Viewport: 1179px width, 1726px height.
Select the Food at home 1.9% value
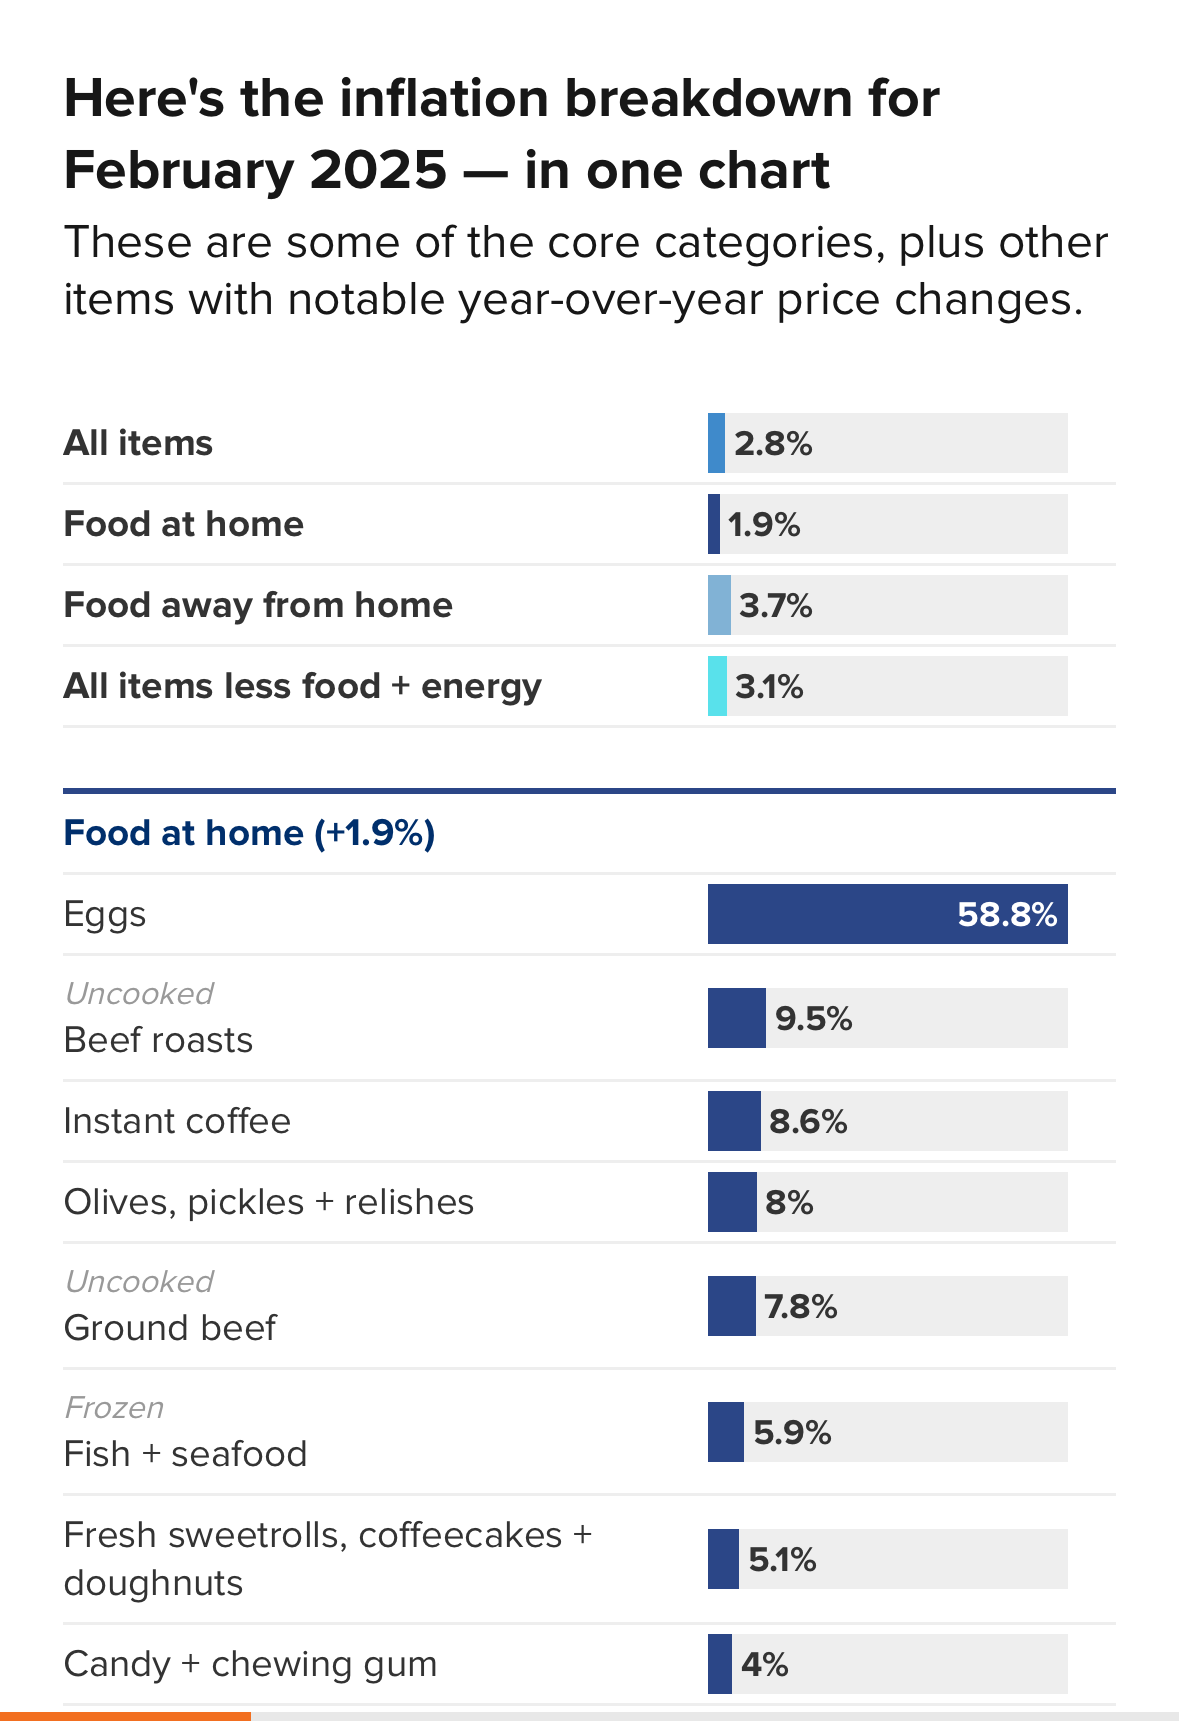pos(765,524)
